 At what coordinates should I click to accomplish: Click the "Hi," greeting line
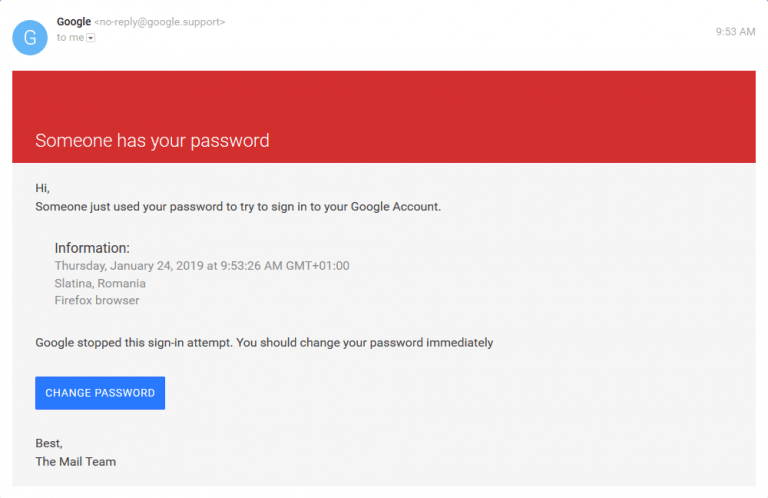coord(42,188)
